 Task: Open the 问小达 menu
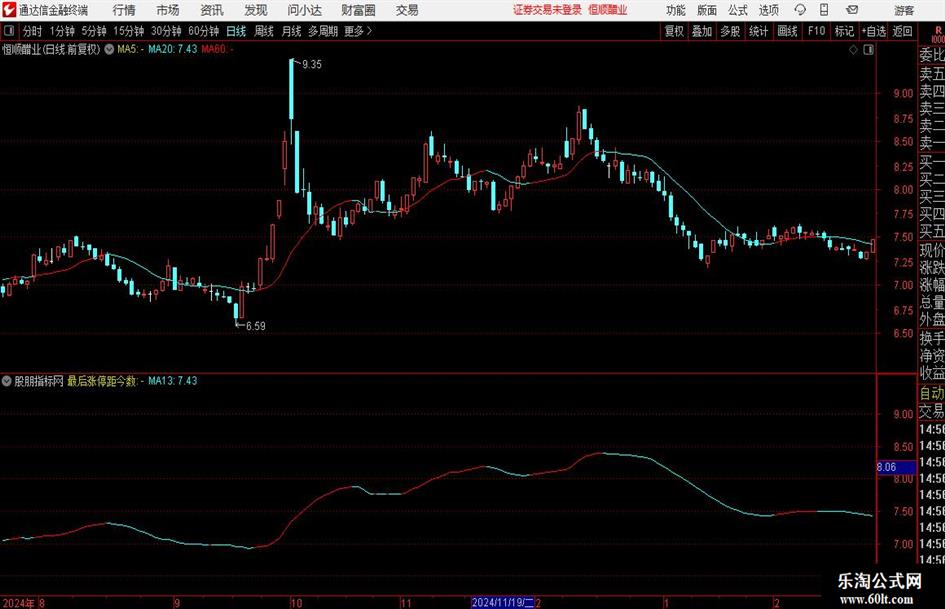[304, 10]
